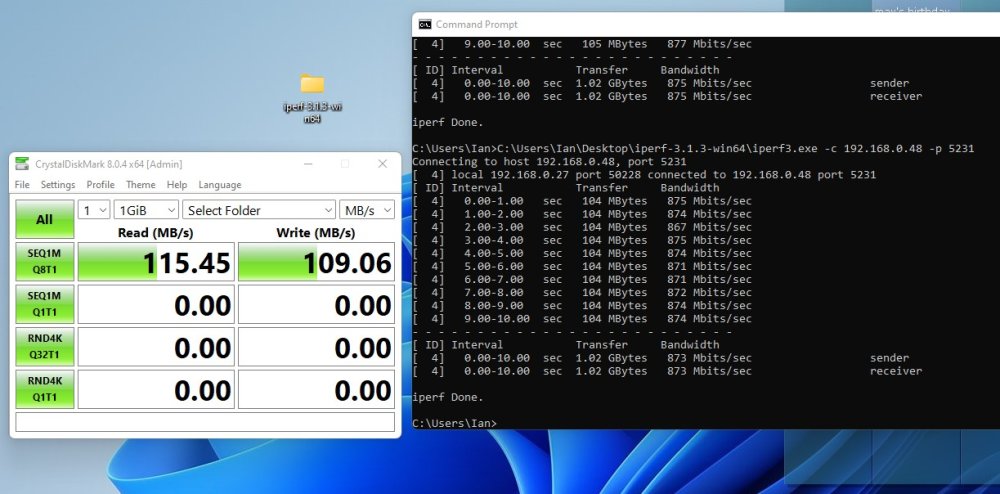Click the empty comment field below results
Screen dimensions: 1000x494
point(205,422)
